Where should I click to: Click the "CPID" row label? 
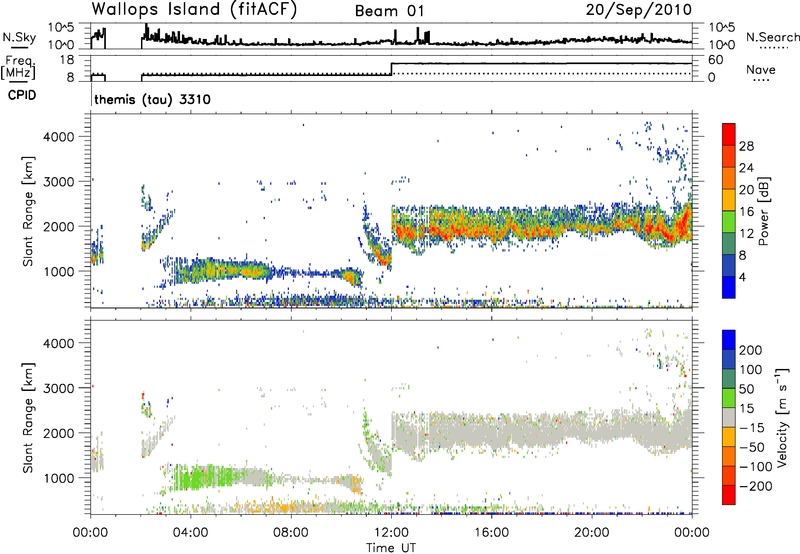22,95
